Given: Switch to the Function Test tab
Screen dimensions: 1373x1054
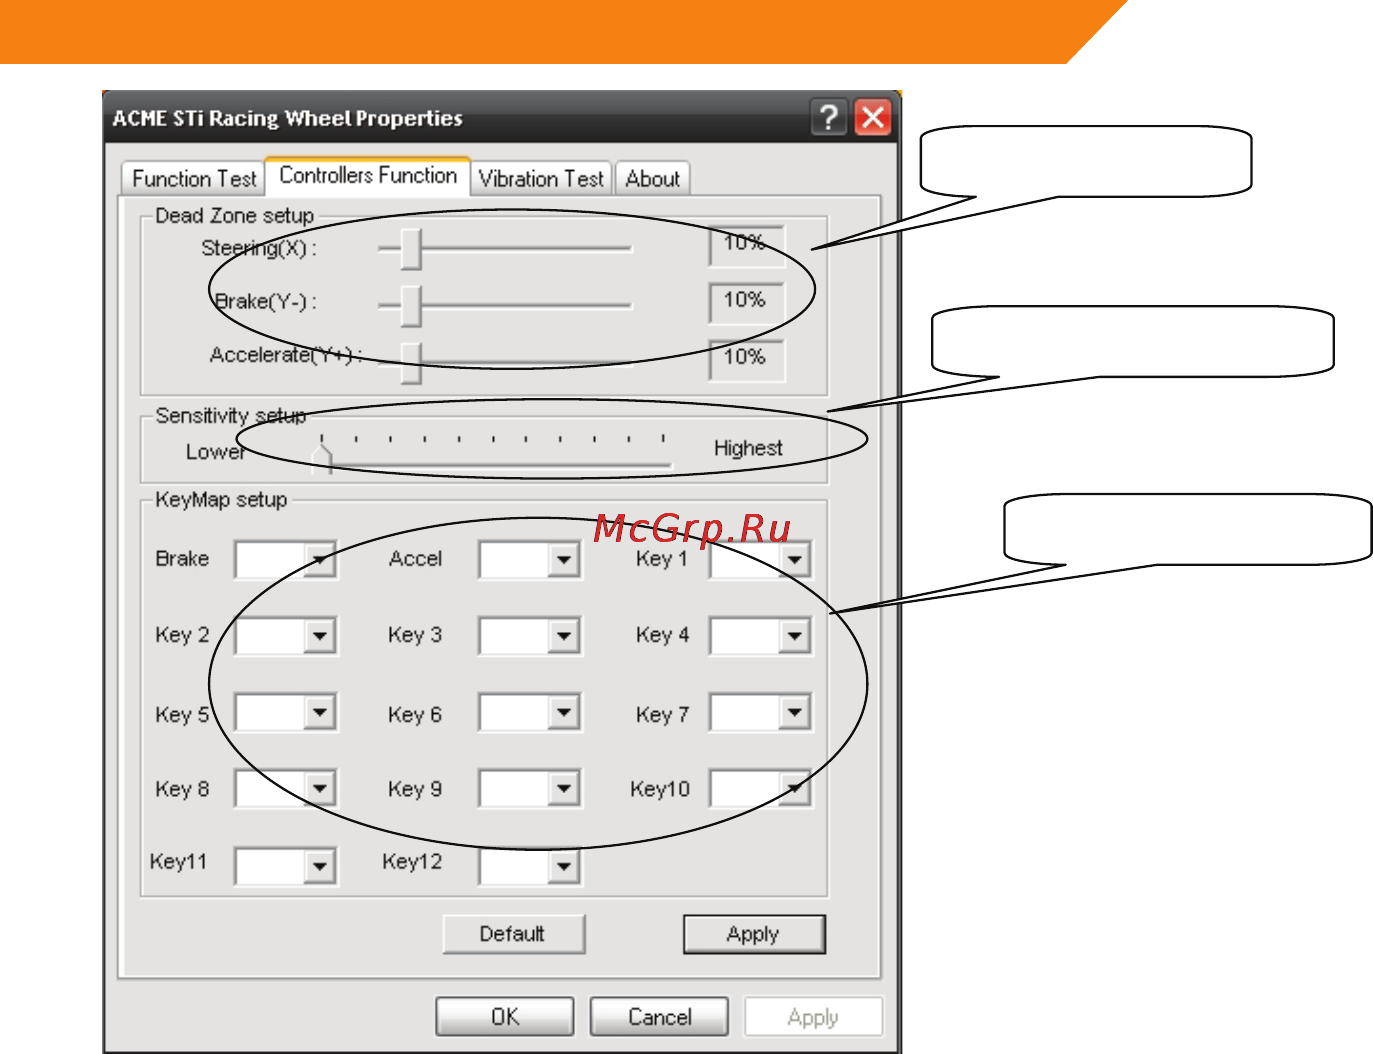Looking at the screenshot, I should (x=194, y=179).
